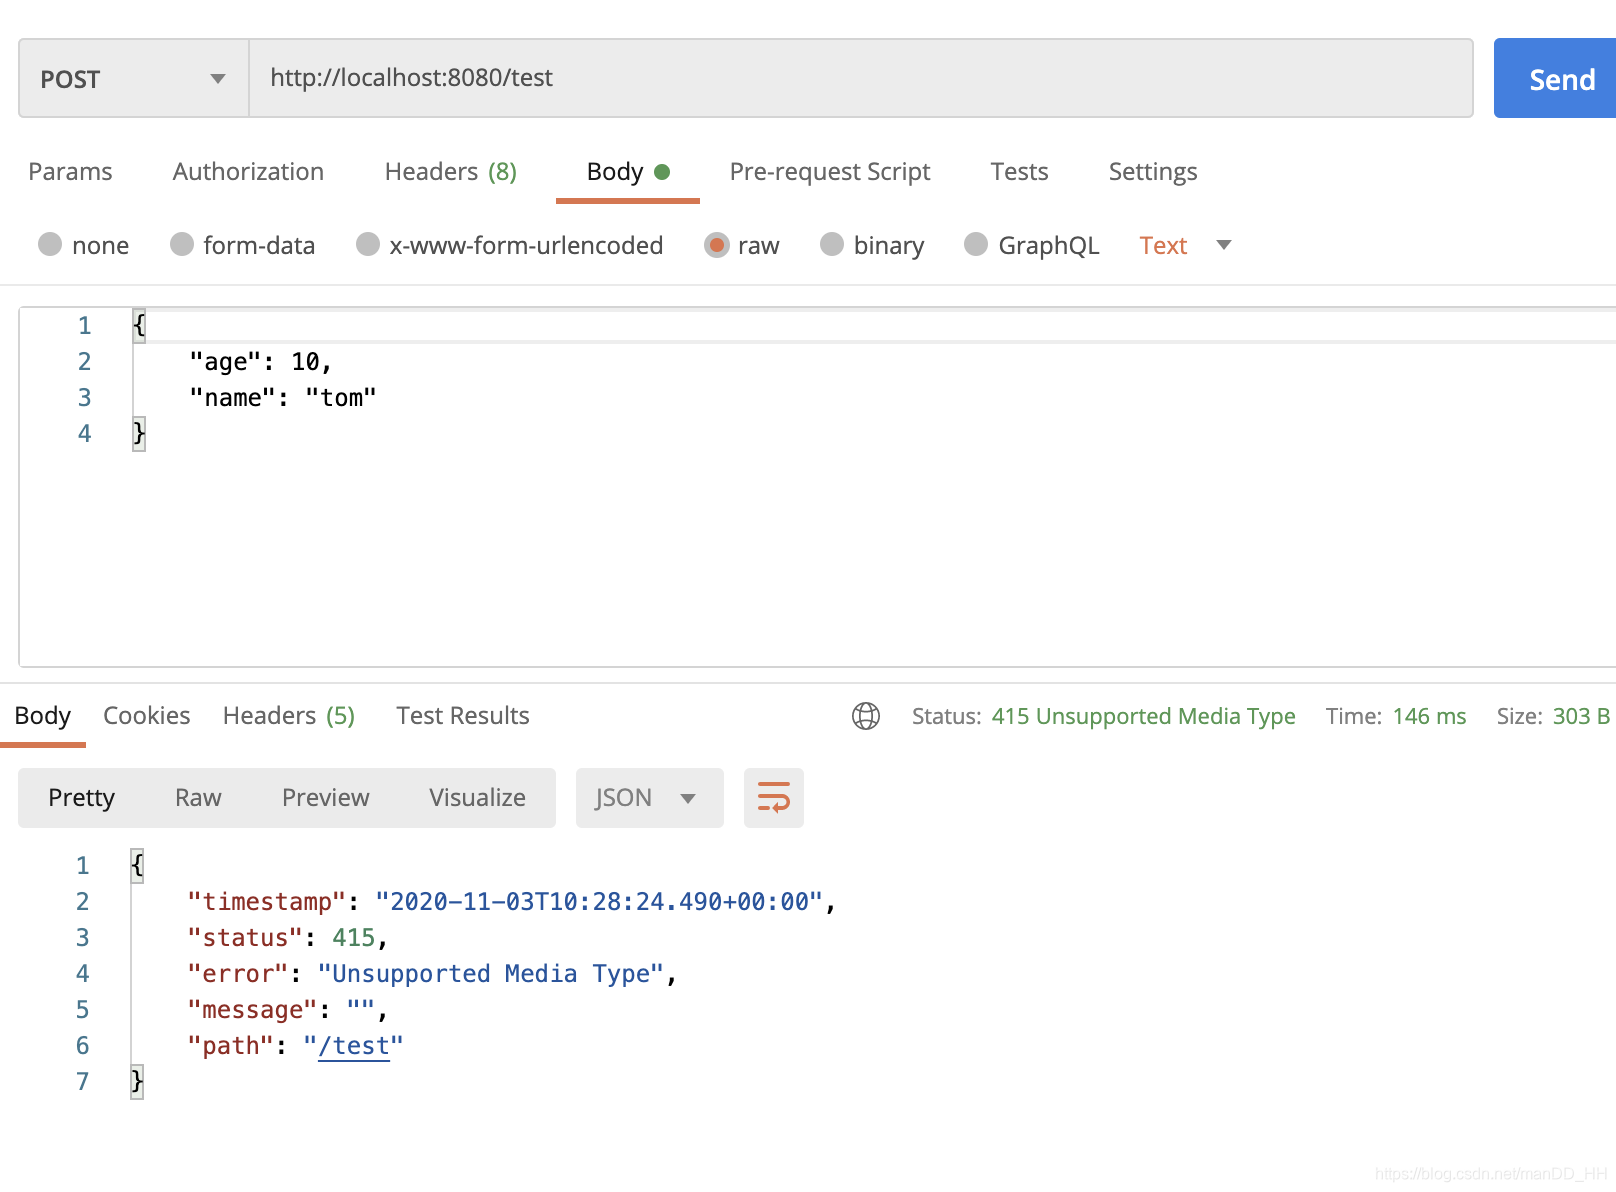Click the network information globe icon
Image resolution: width=1616 pixels, height=1192 pixels.
pyautogui.click(x=866, y=716)
